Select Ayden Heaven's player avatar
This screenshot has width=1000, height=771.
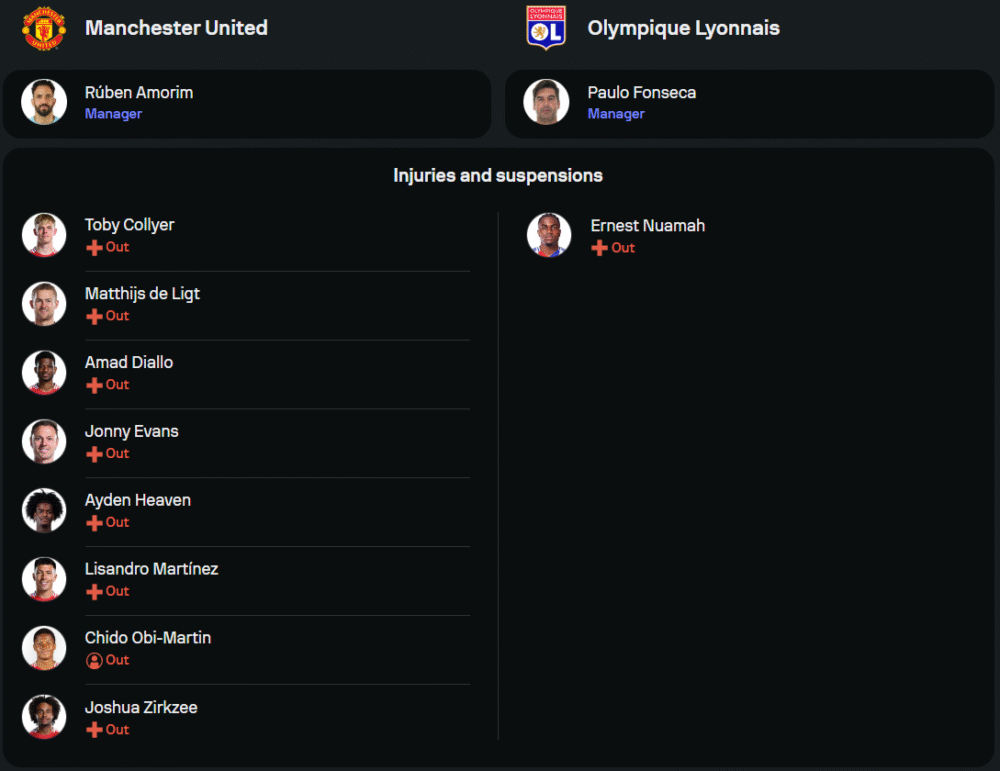point(44,510)
